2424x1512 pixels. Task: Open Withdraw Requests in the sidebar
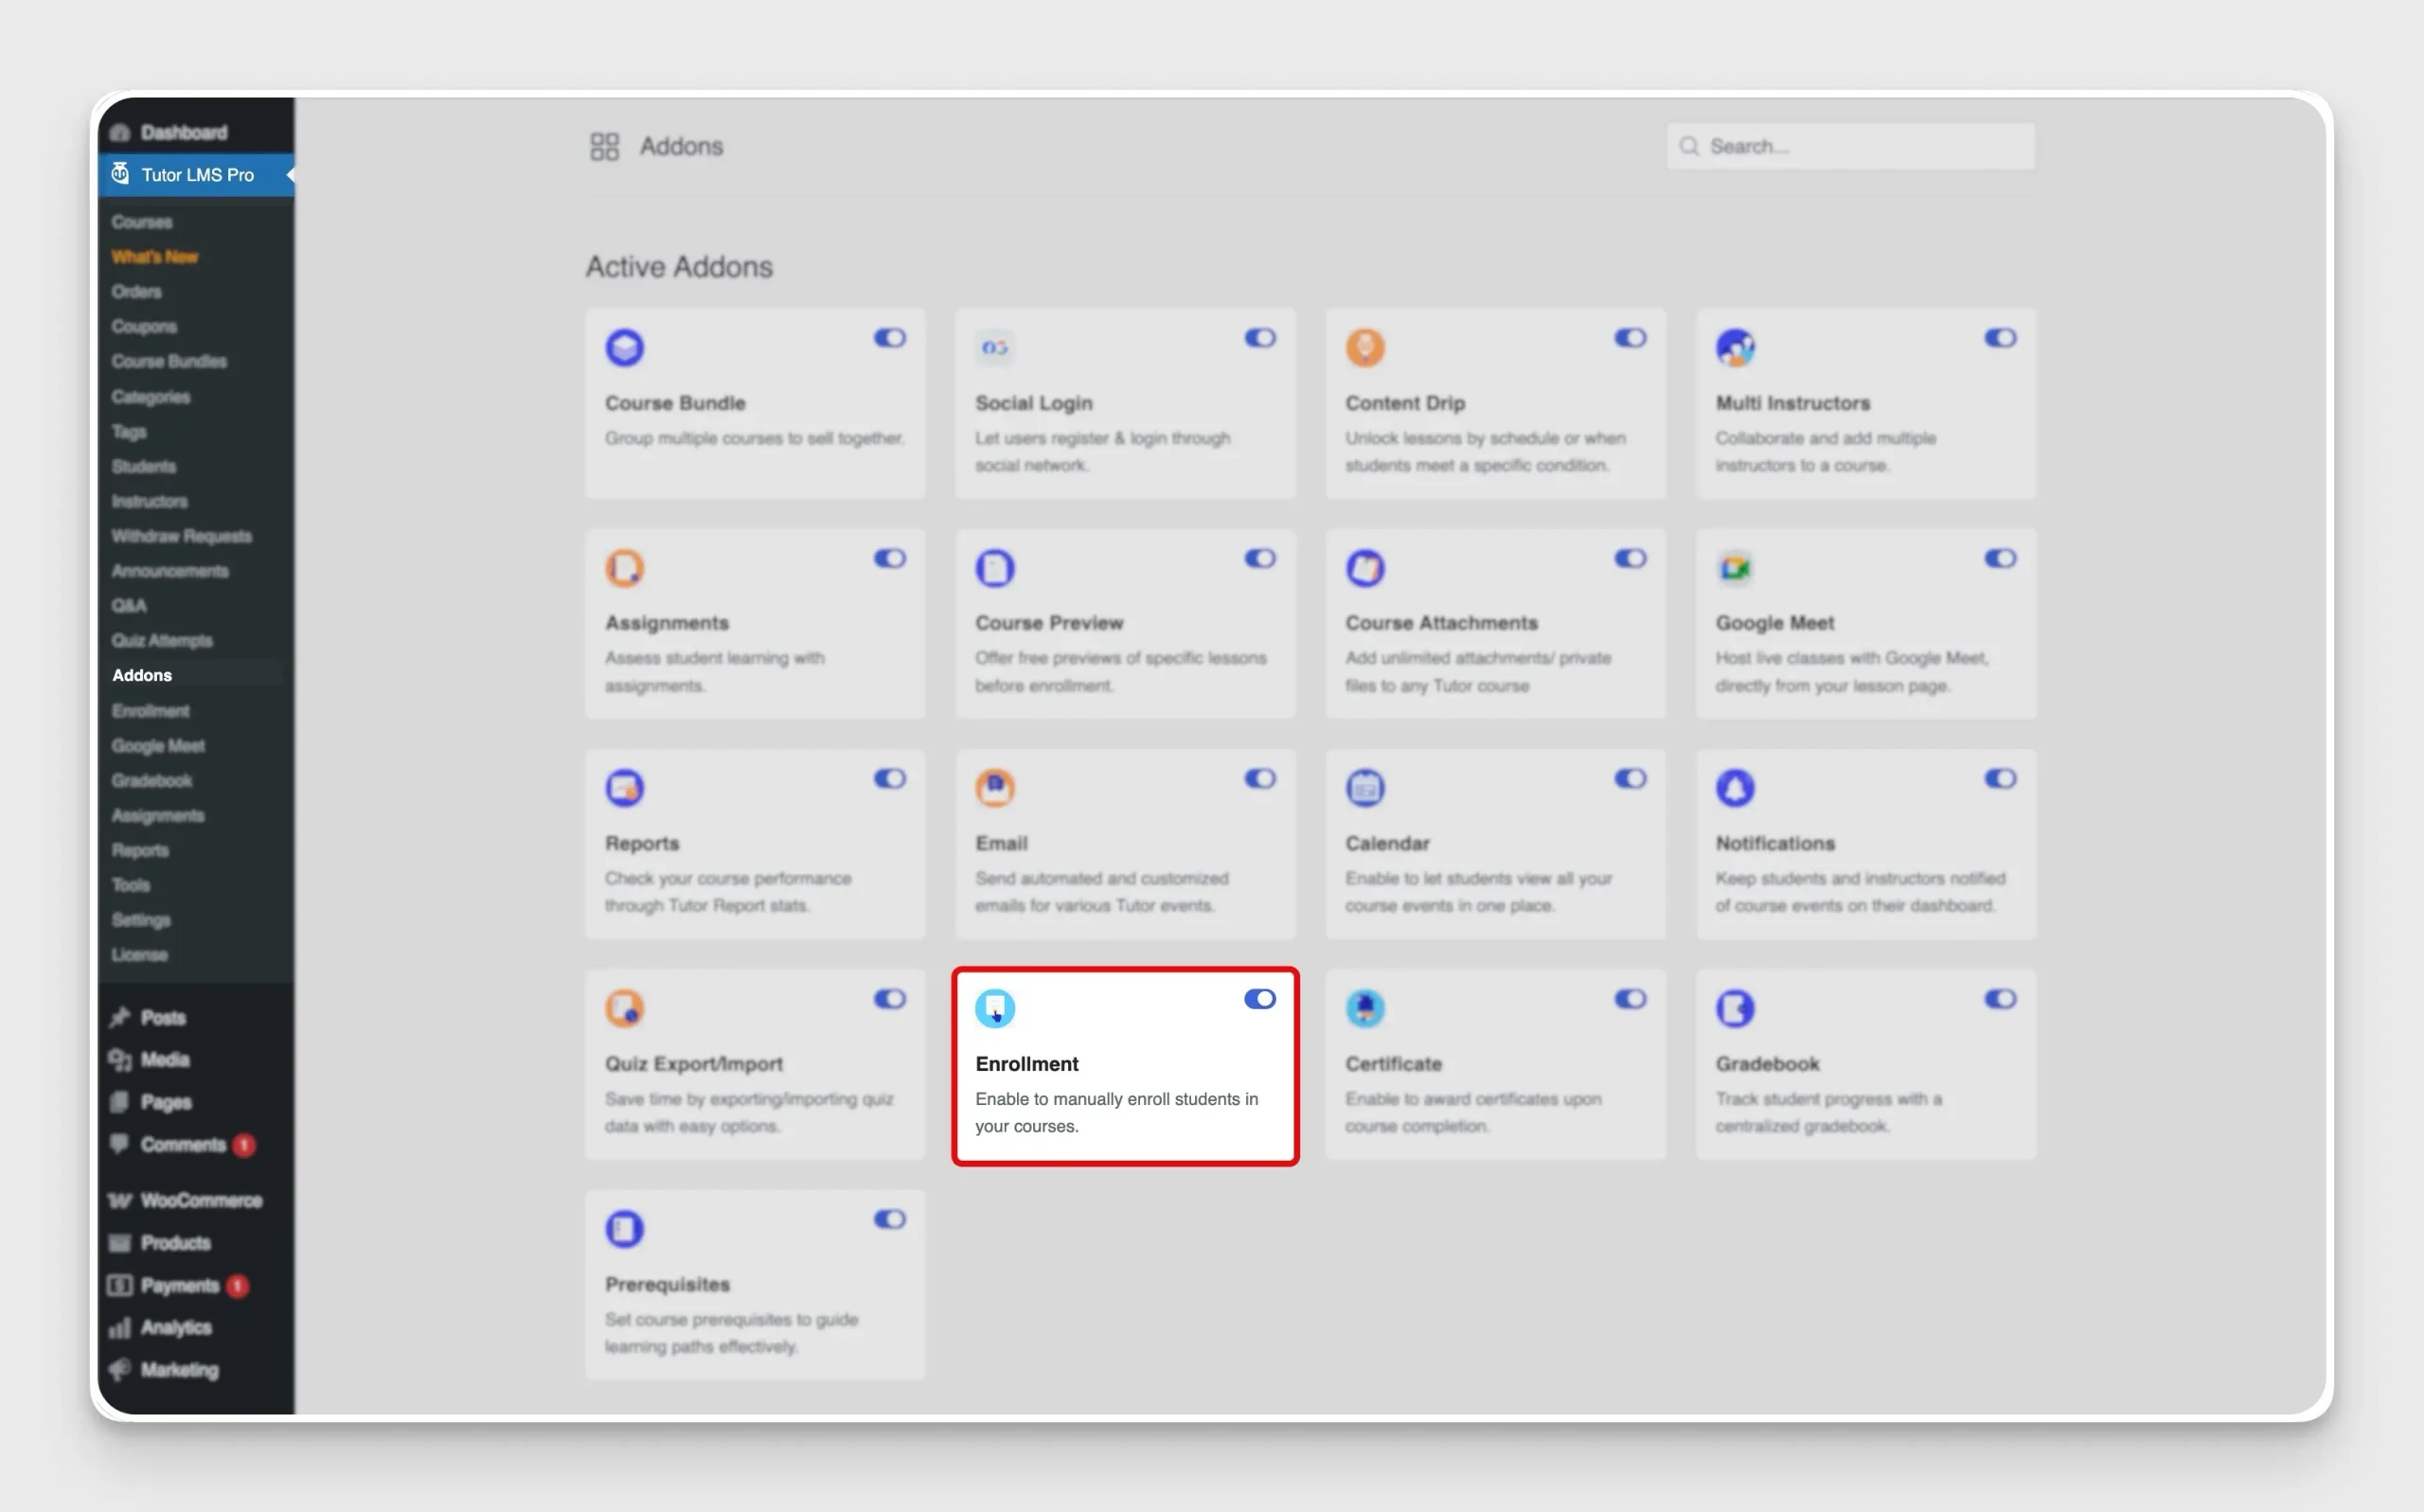[182, 536]
